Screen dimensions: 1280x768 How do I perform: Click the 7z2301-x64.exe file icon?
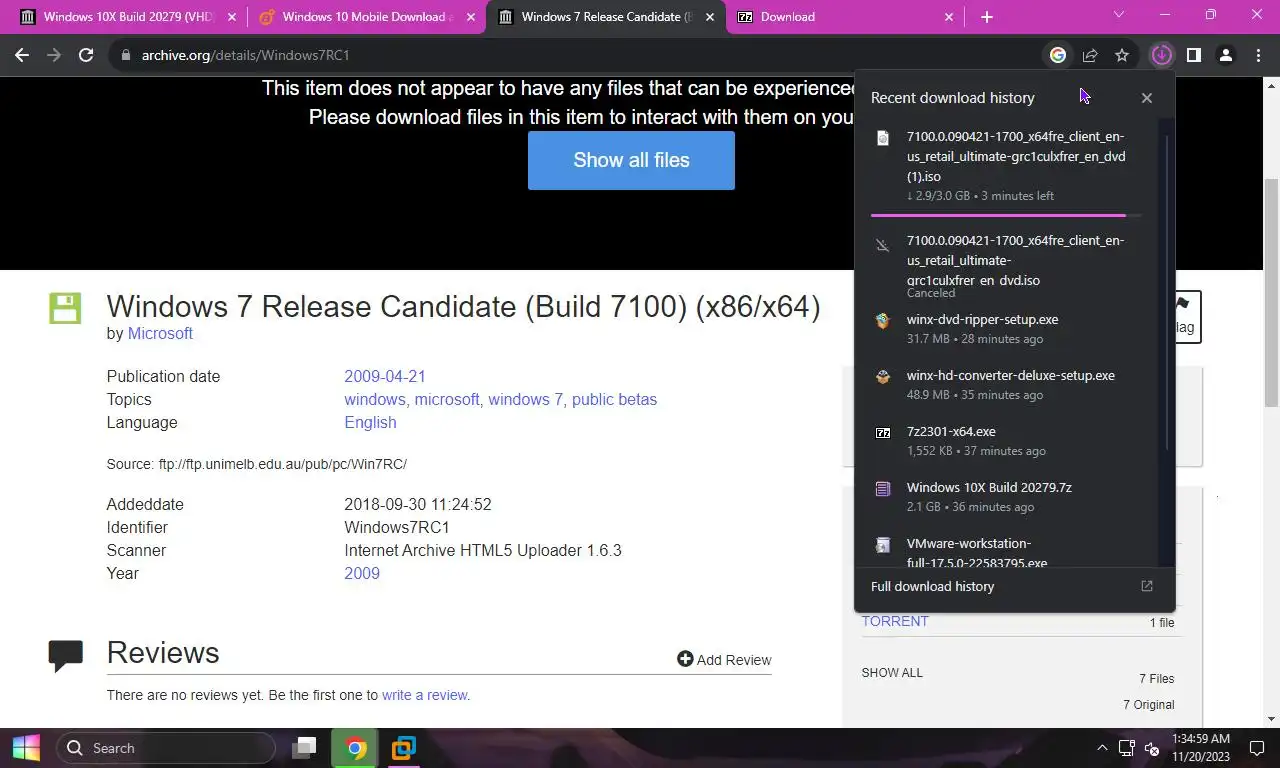(x=882, y=433)
